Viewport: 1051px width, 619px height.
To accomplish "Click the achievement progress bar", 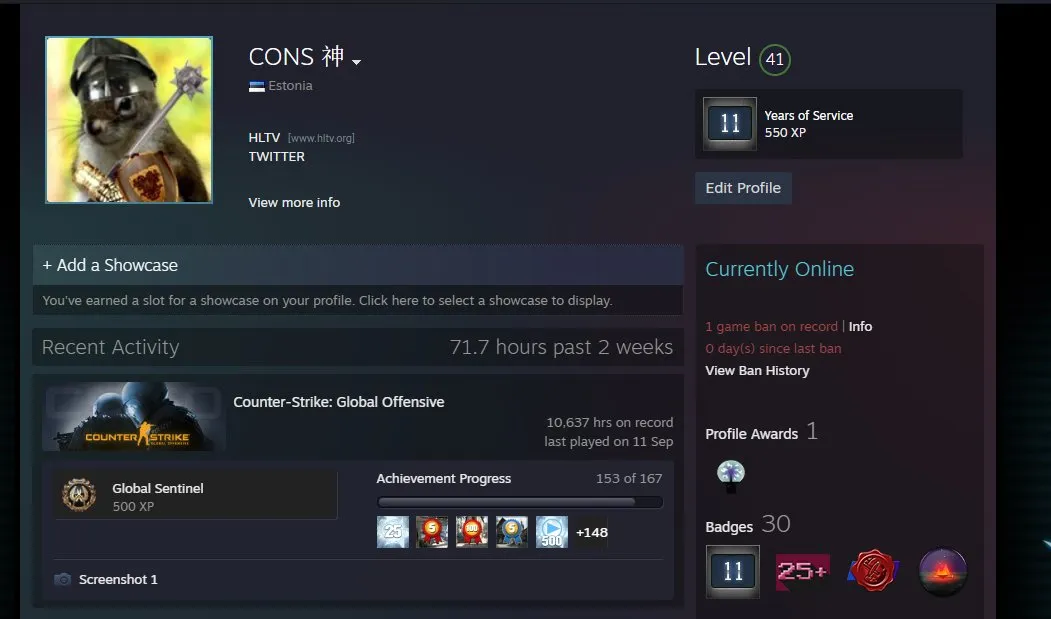I will point(519,502).
